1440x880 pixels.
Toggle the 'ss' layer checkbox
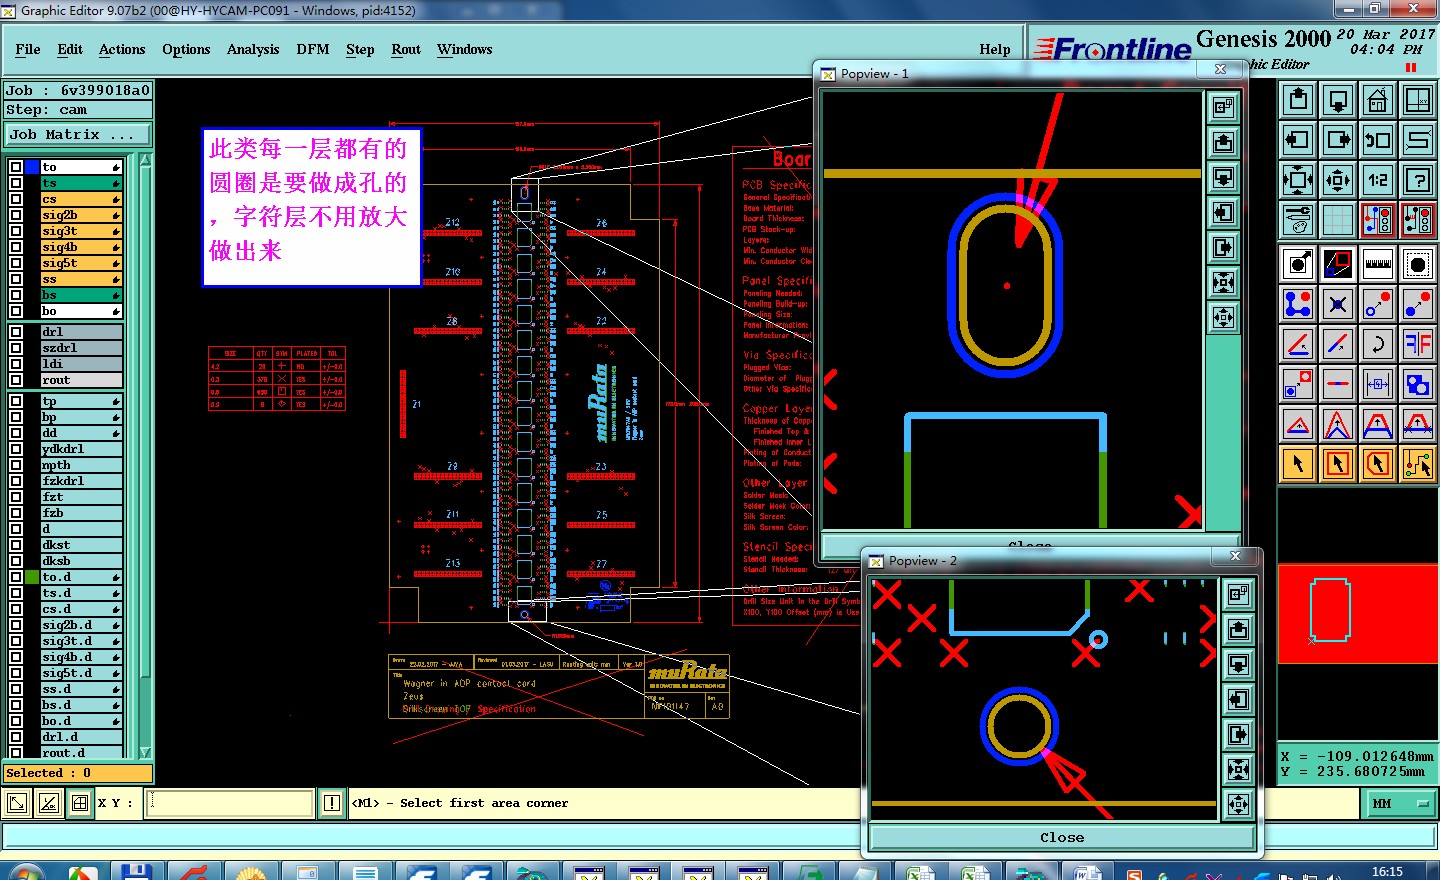pos(16,279)
